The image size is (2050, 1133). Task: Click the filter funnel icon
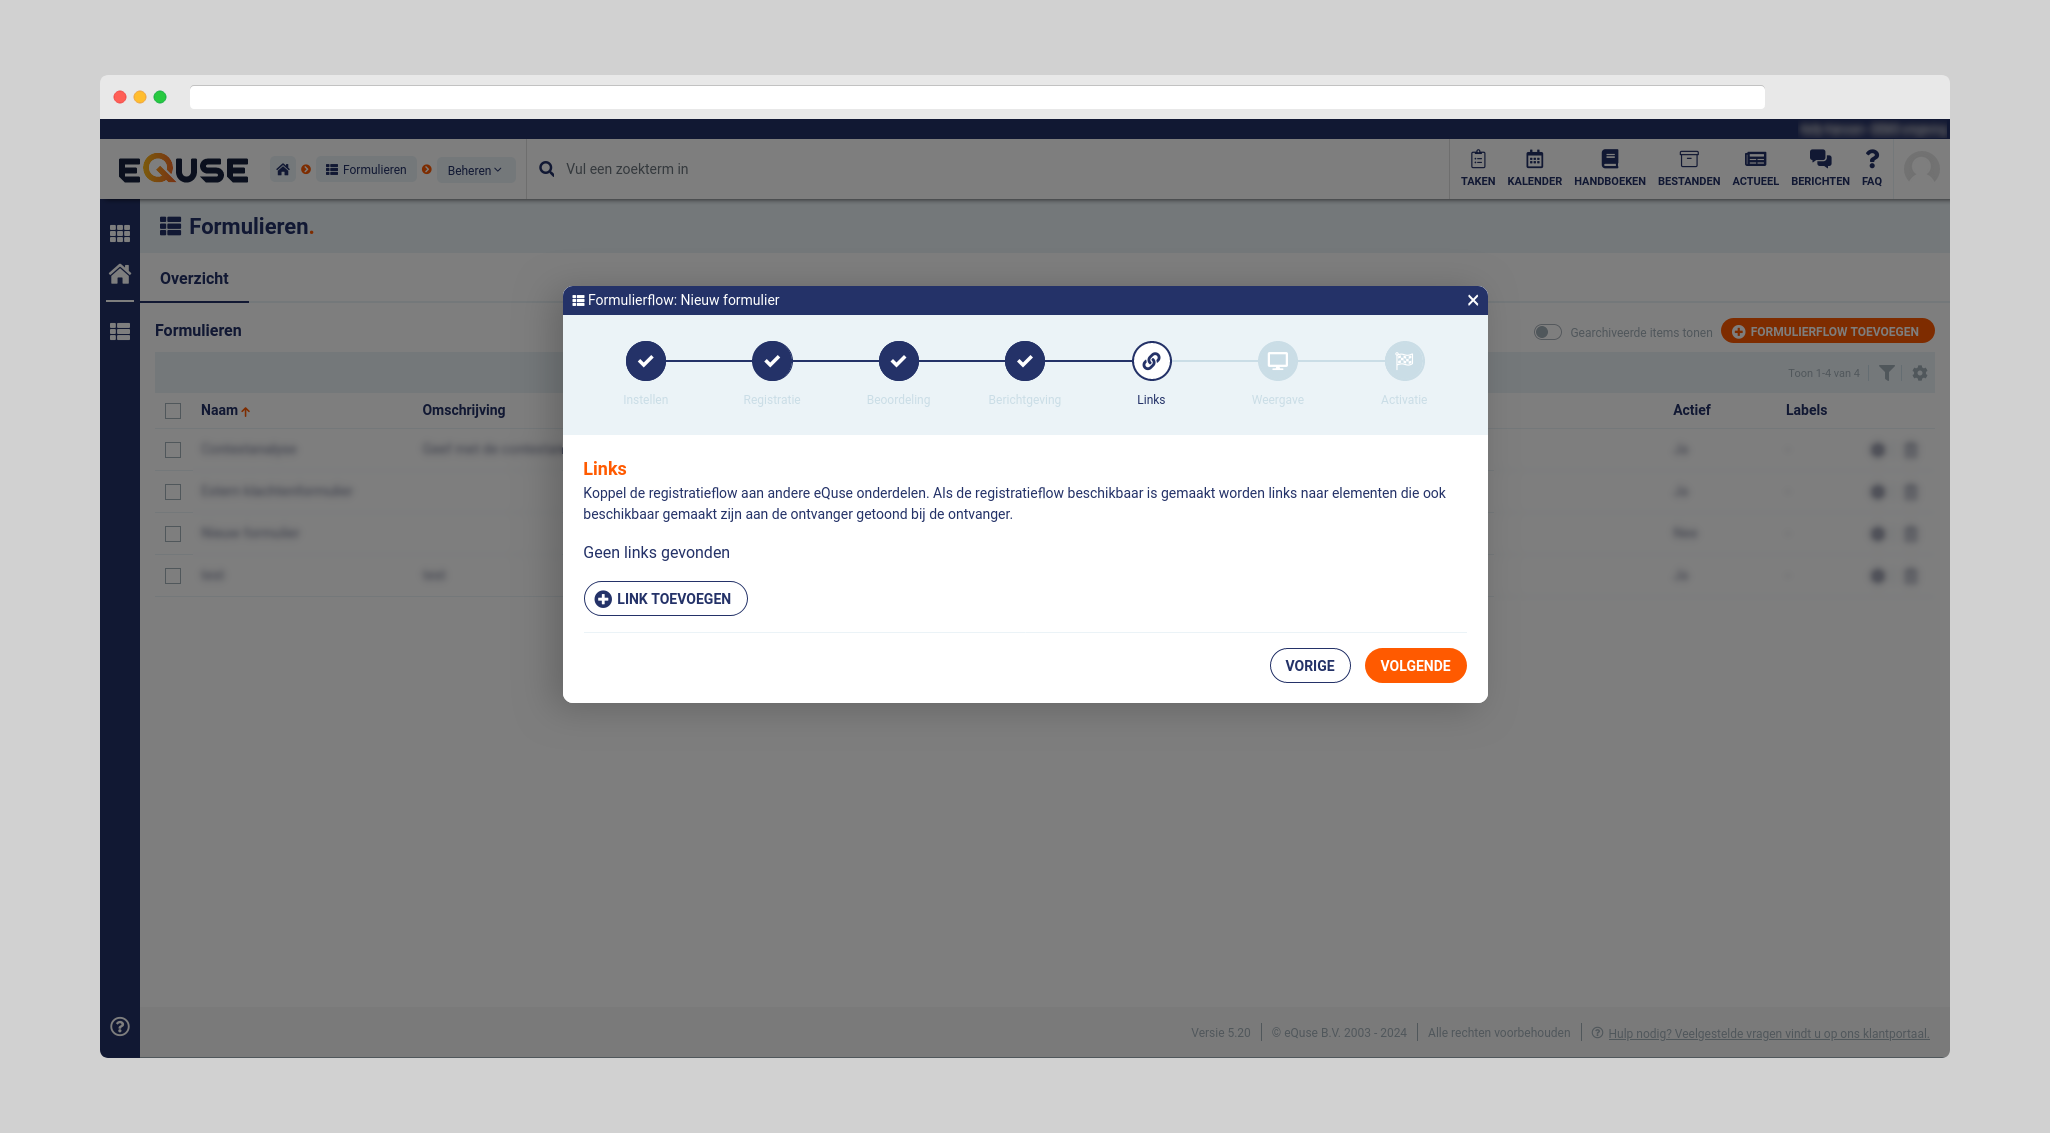(x=1886, y=373)
